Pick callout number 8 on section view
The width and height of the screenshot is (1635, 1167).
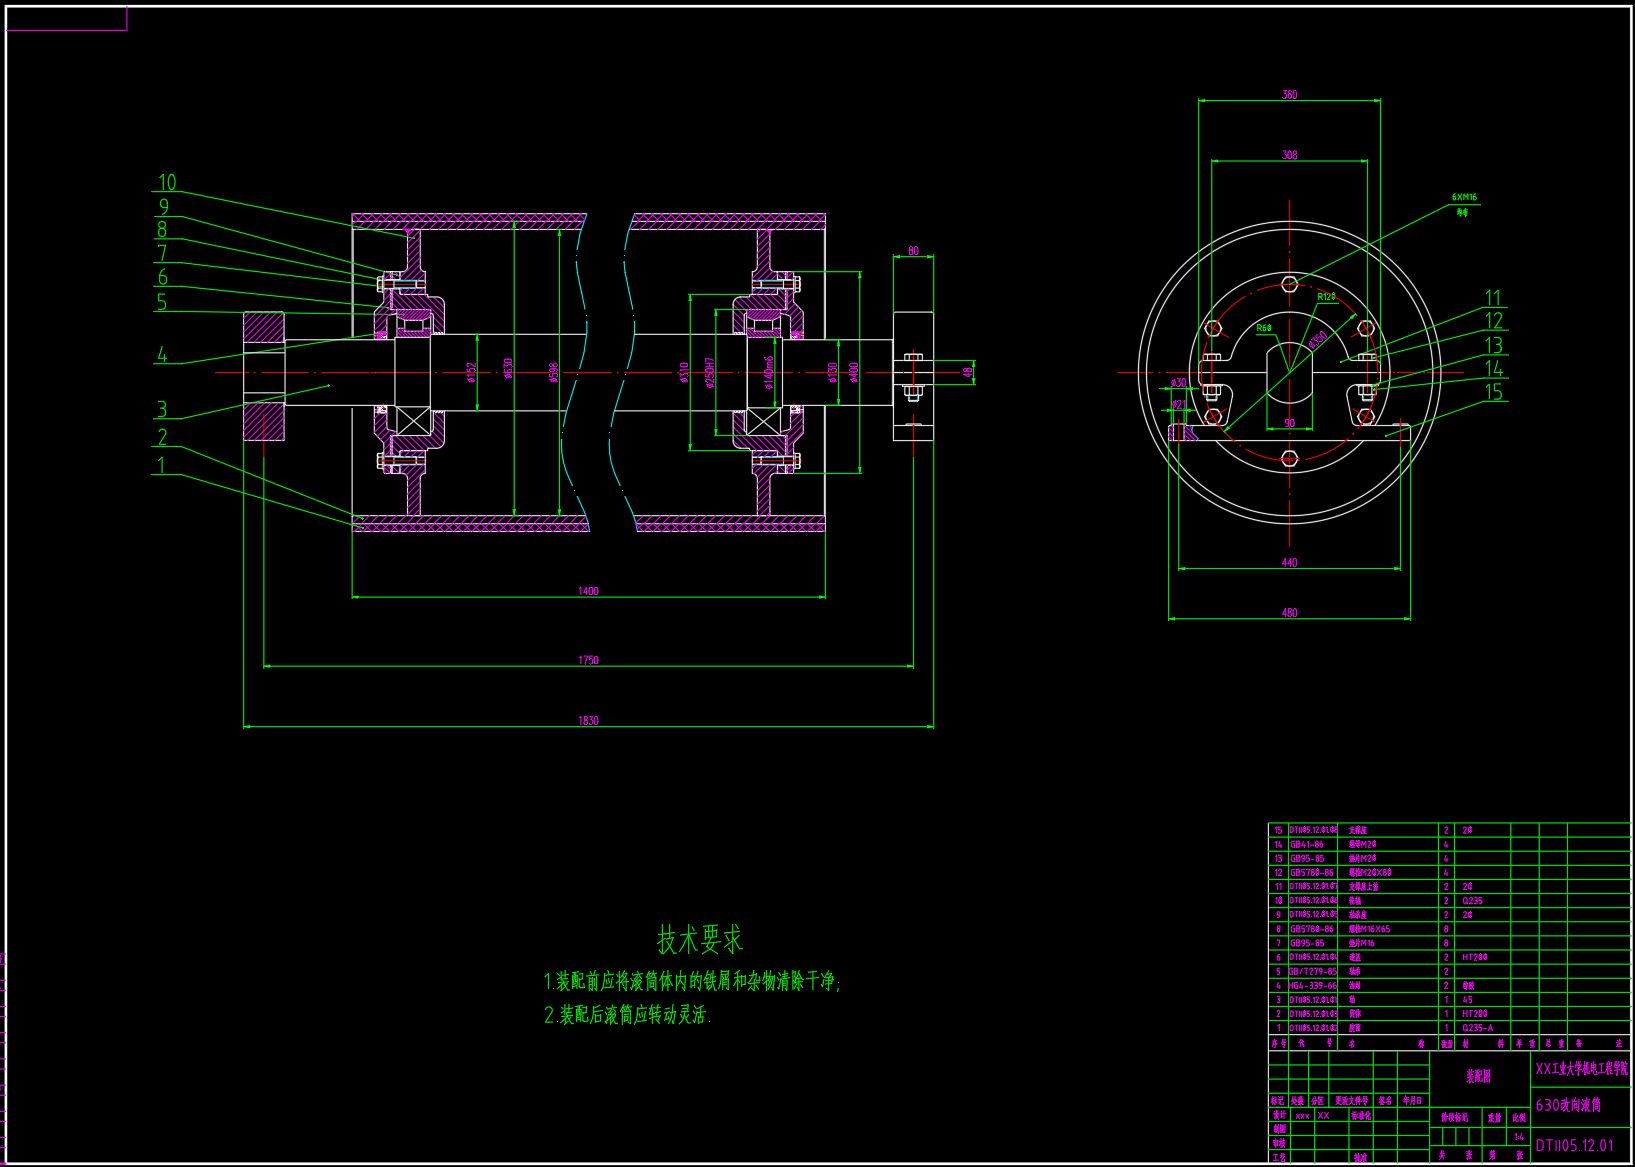[162, 230]
